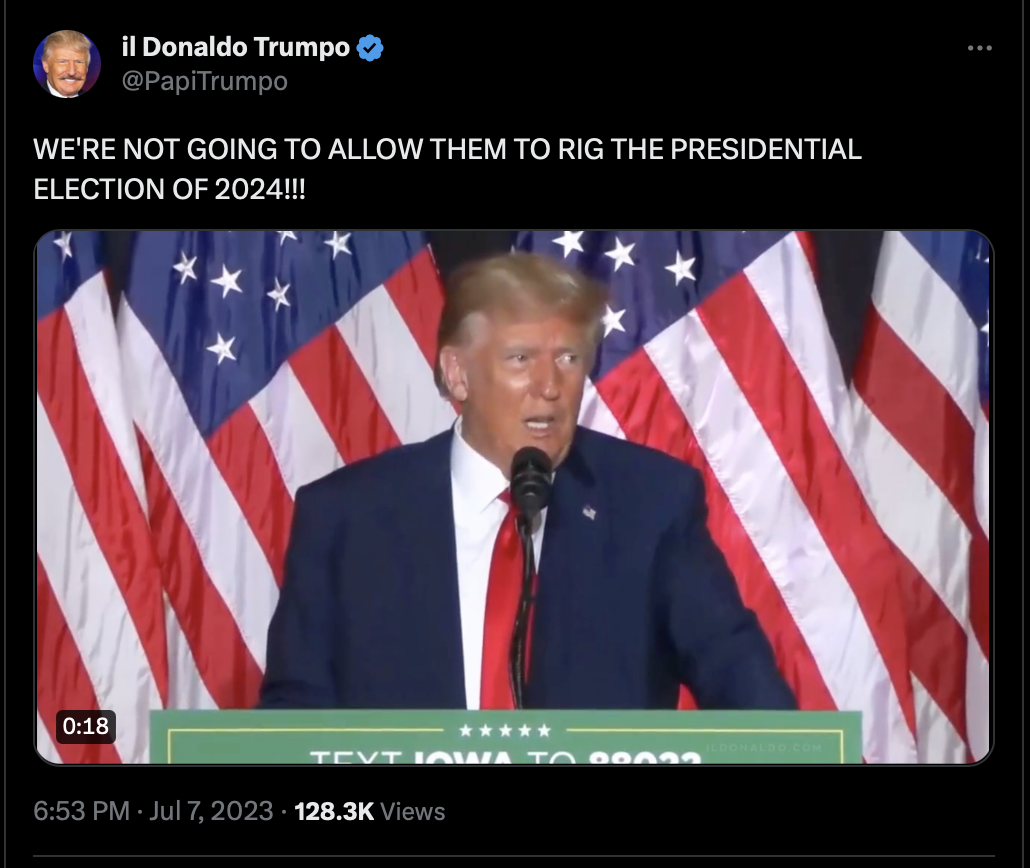Click the Views label text

(413, 811)
